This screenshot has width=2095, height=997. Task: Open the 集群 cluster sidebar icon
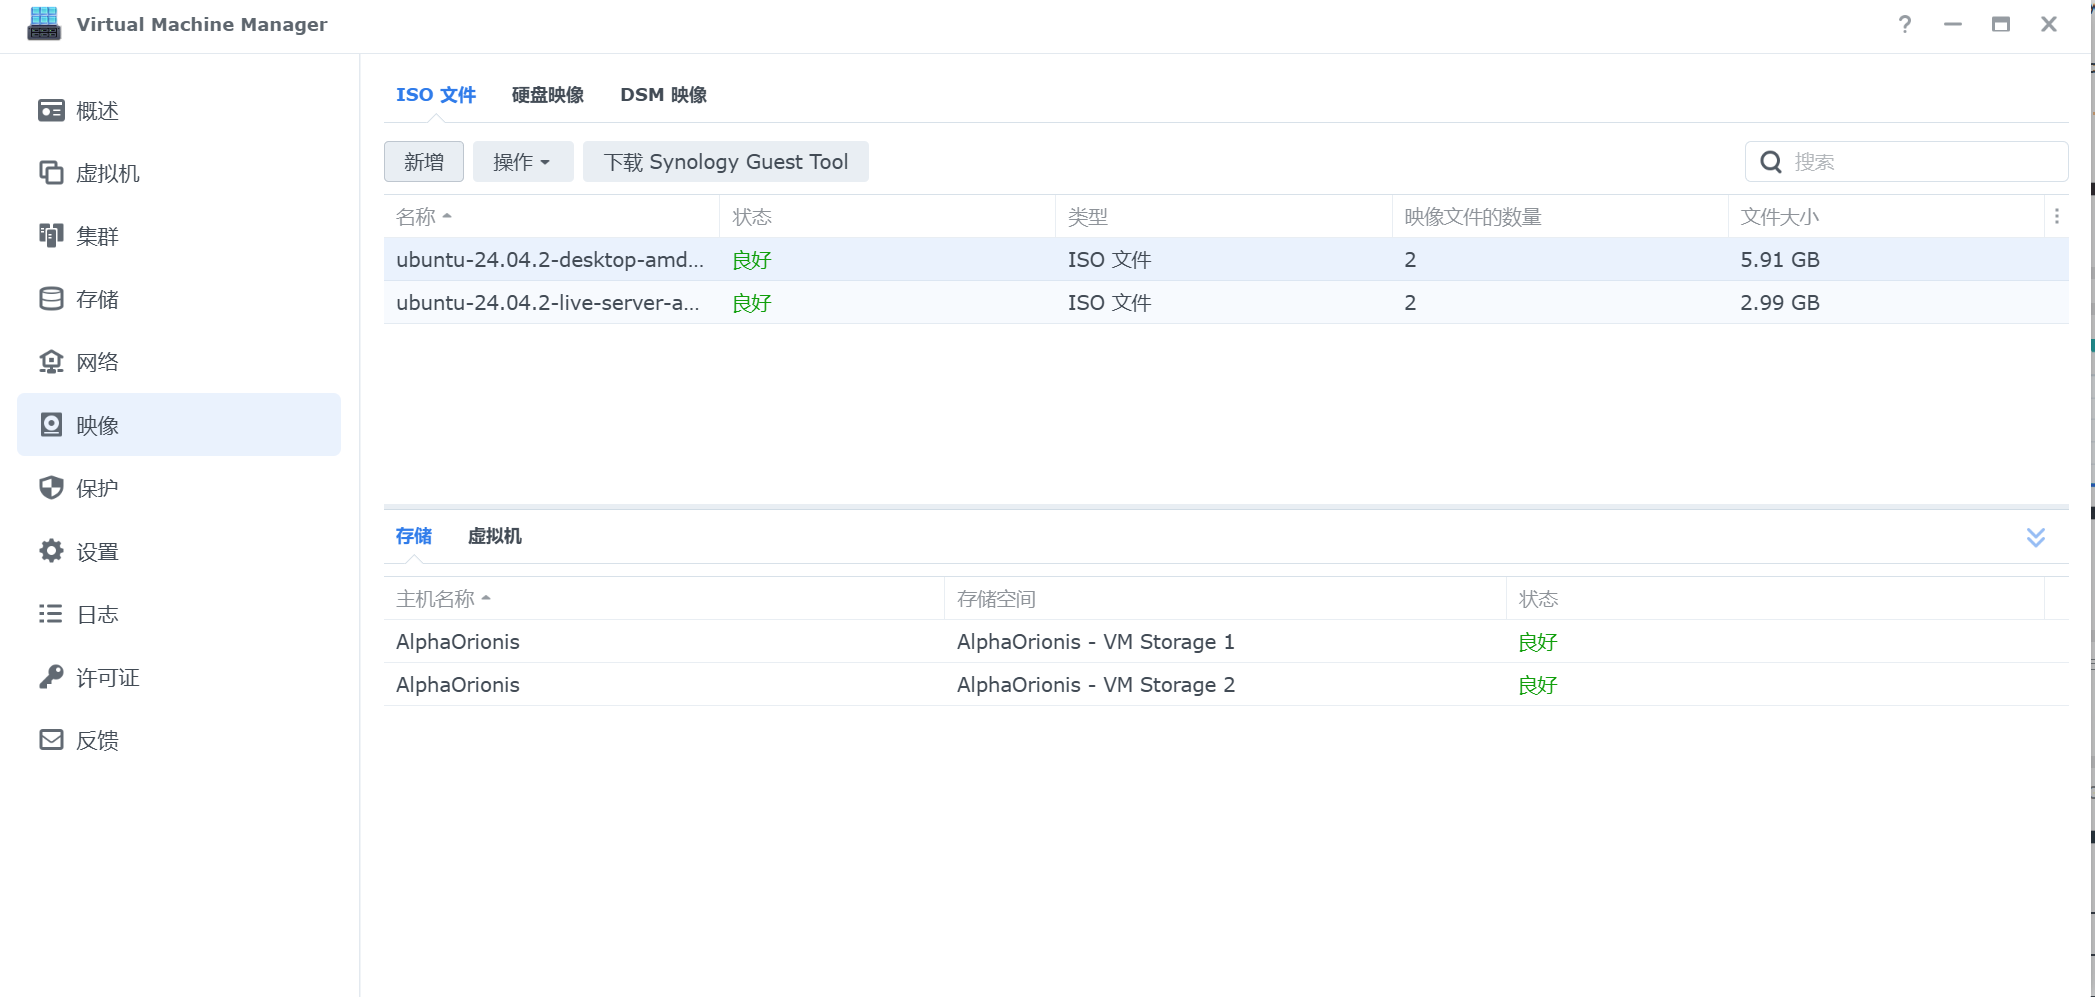pyautogui.click(x=51, y=236)
